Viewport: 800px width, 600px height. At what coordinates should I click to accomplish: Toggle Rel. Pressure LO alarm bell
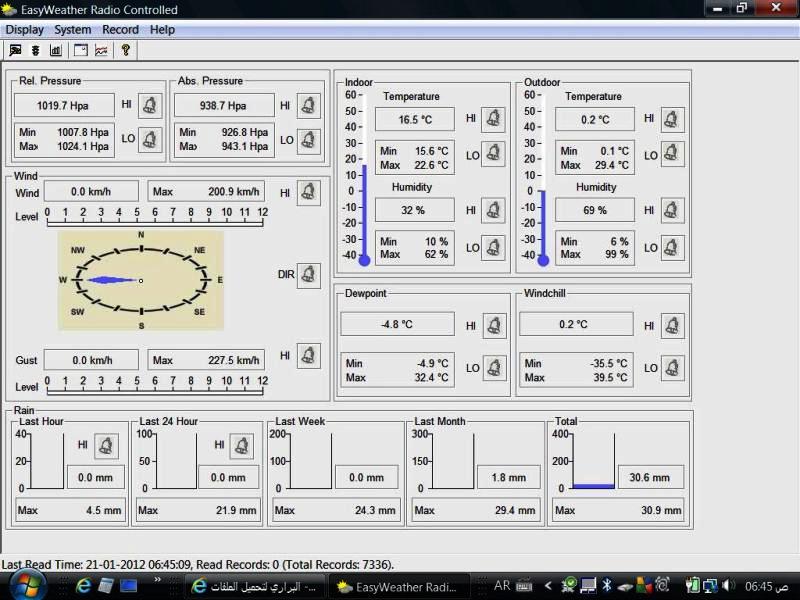pos(149,139)
